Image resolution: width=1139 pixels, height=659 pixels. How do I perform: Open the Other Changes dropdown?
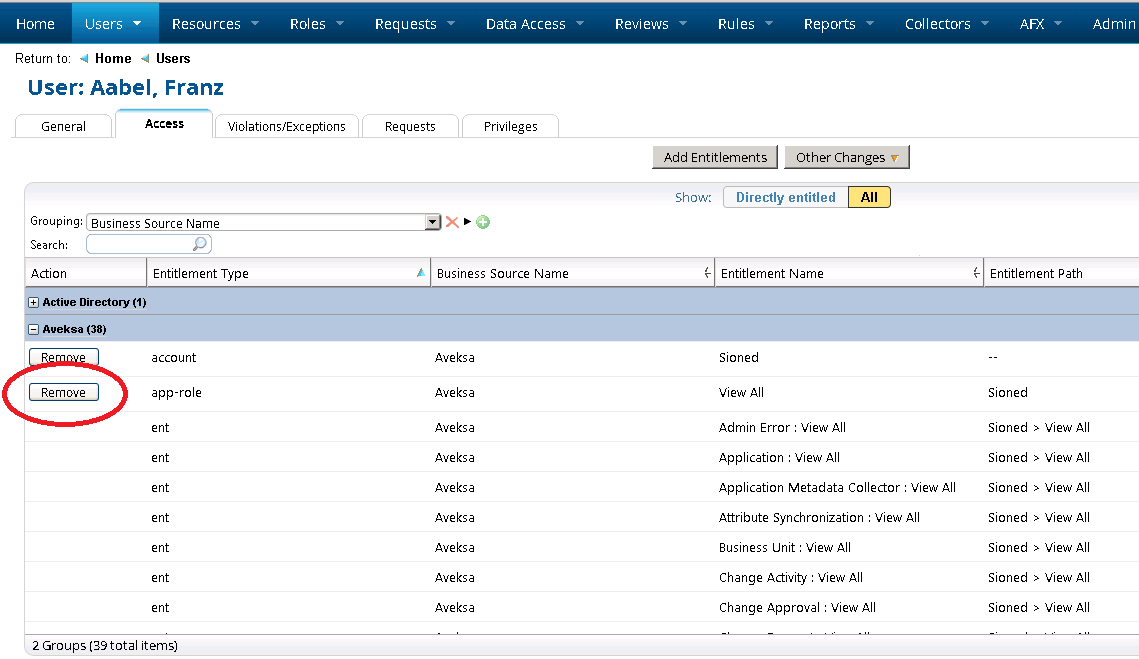[x=846, y=157]
